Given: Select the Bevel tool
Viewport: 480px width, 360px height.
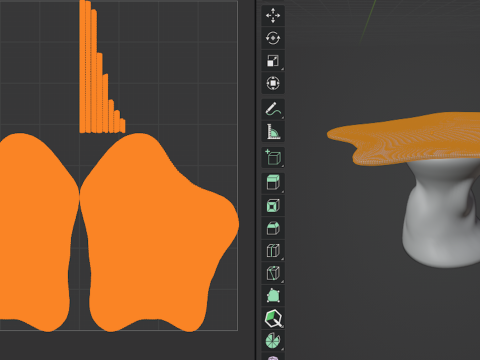Looking at the screenshot, I should coord(273,228).
